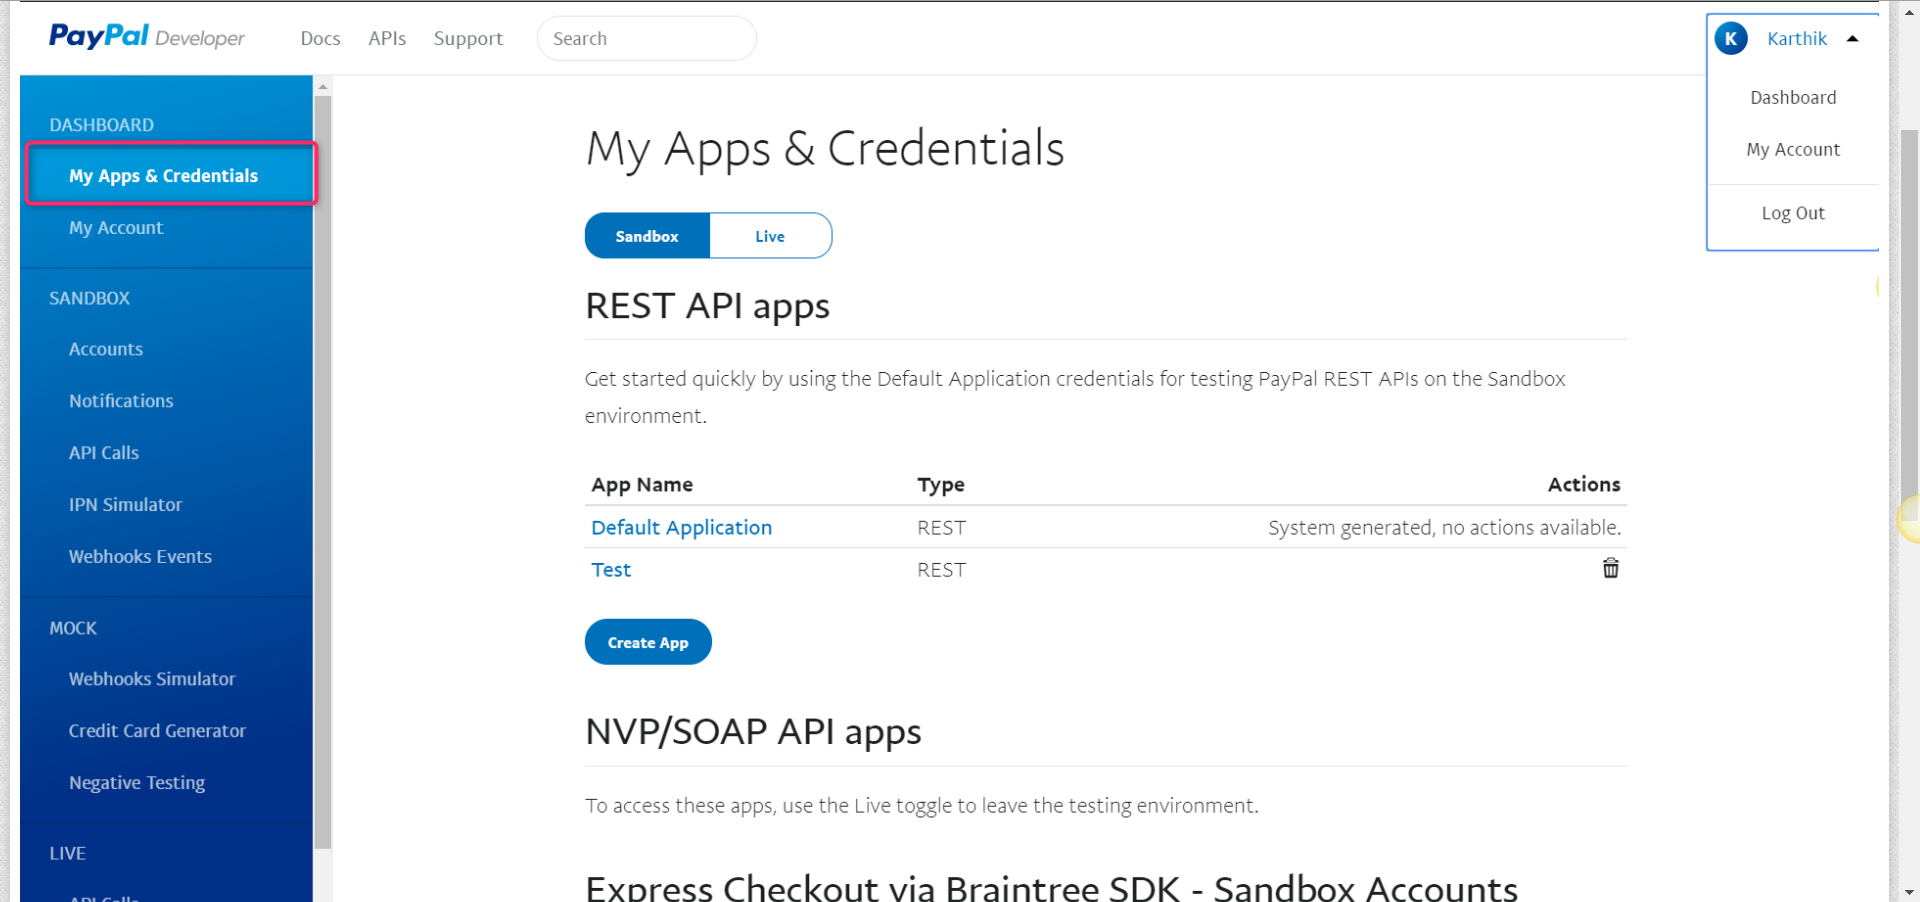Click the sidebar scroll up arrow
This screenshot has height=902, width=1920.
(322, 86)
